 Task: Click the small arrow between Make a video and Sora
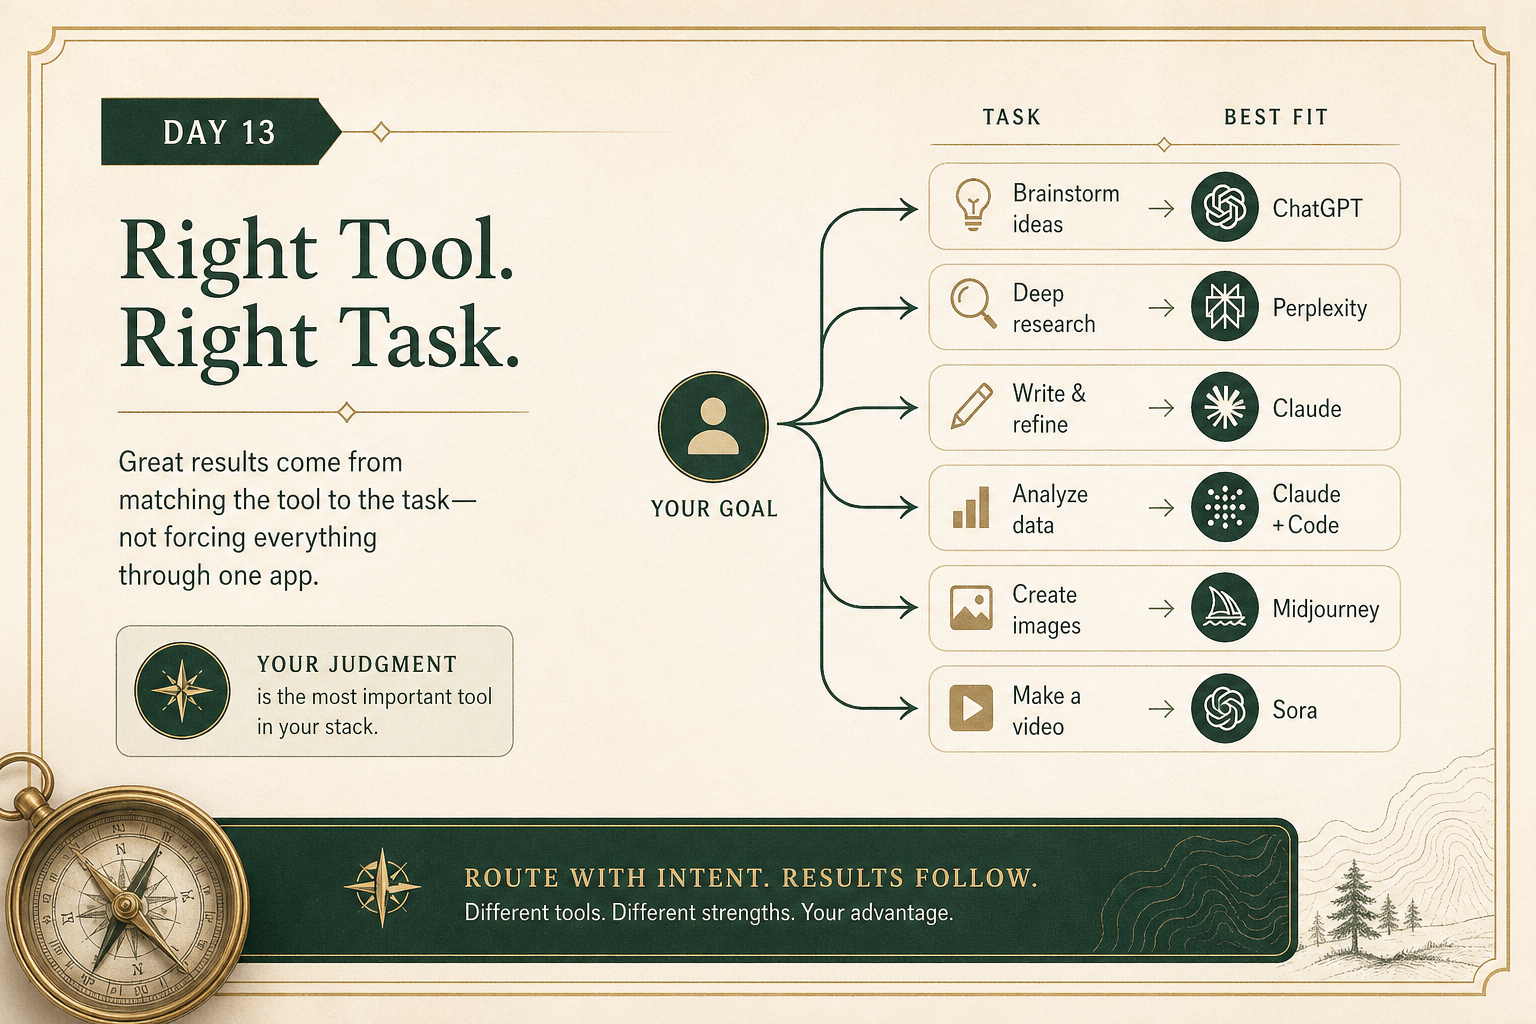(1161, 709)
